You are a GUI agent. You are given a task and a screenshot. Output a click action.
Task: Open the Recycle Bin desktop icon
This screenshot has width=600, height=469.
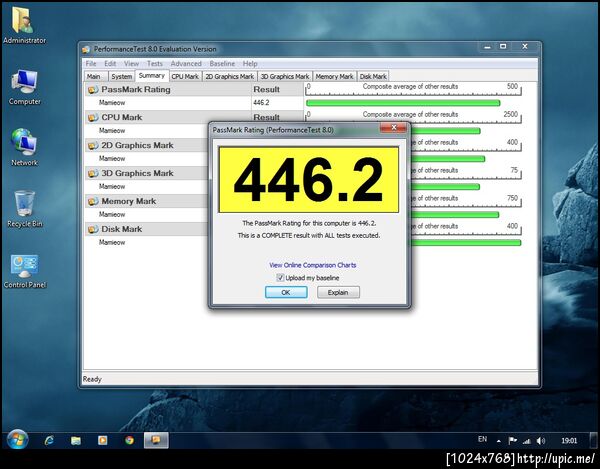pyautogui.click(x=24, y=208)
